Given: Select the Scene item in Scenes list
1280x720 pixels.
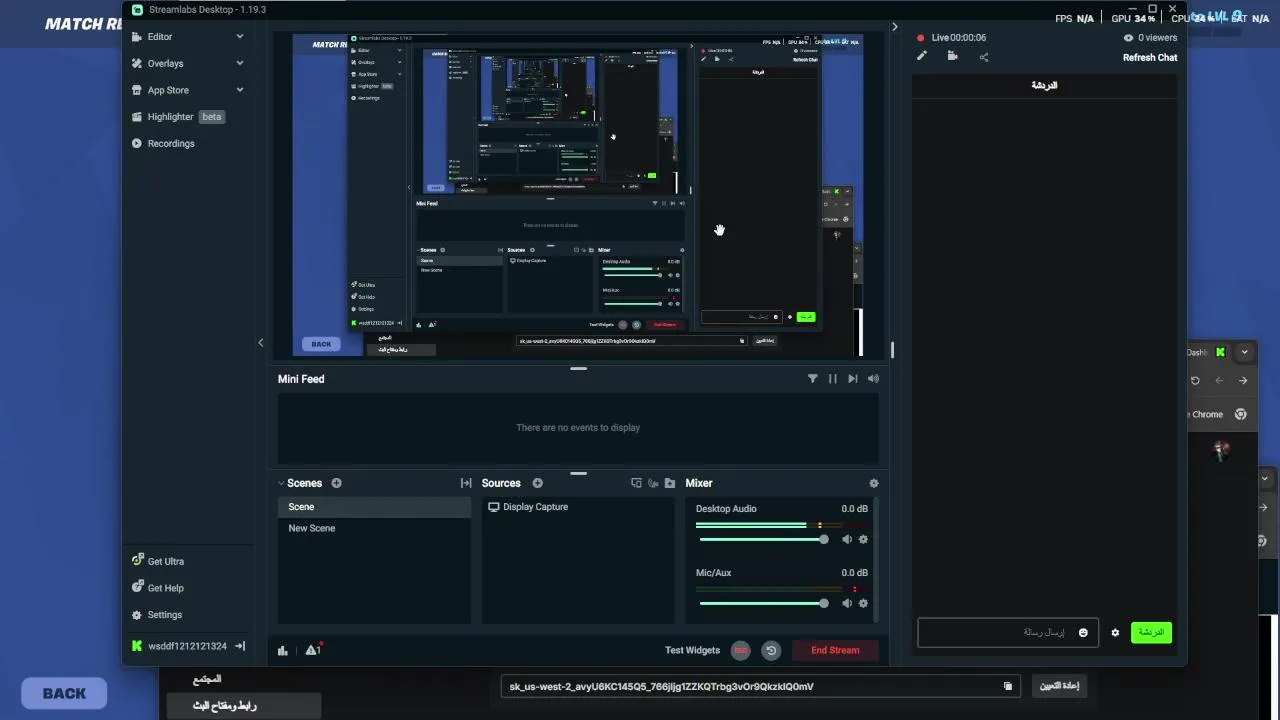Looking at the screenshot, I should (x=374, y=507).
